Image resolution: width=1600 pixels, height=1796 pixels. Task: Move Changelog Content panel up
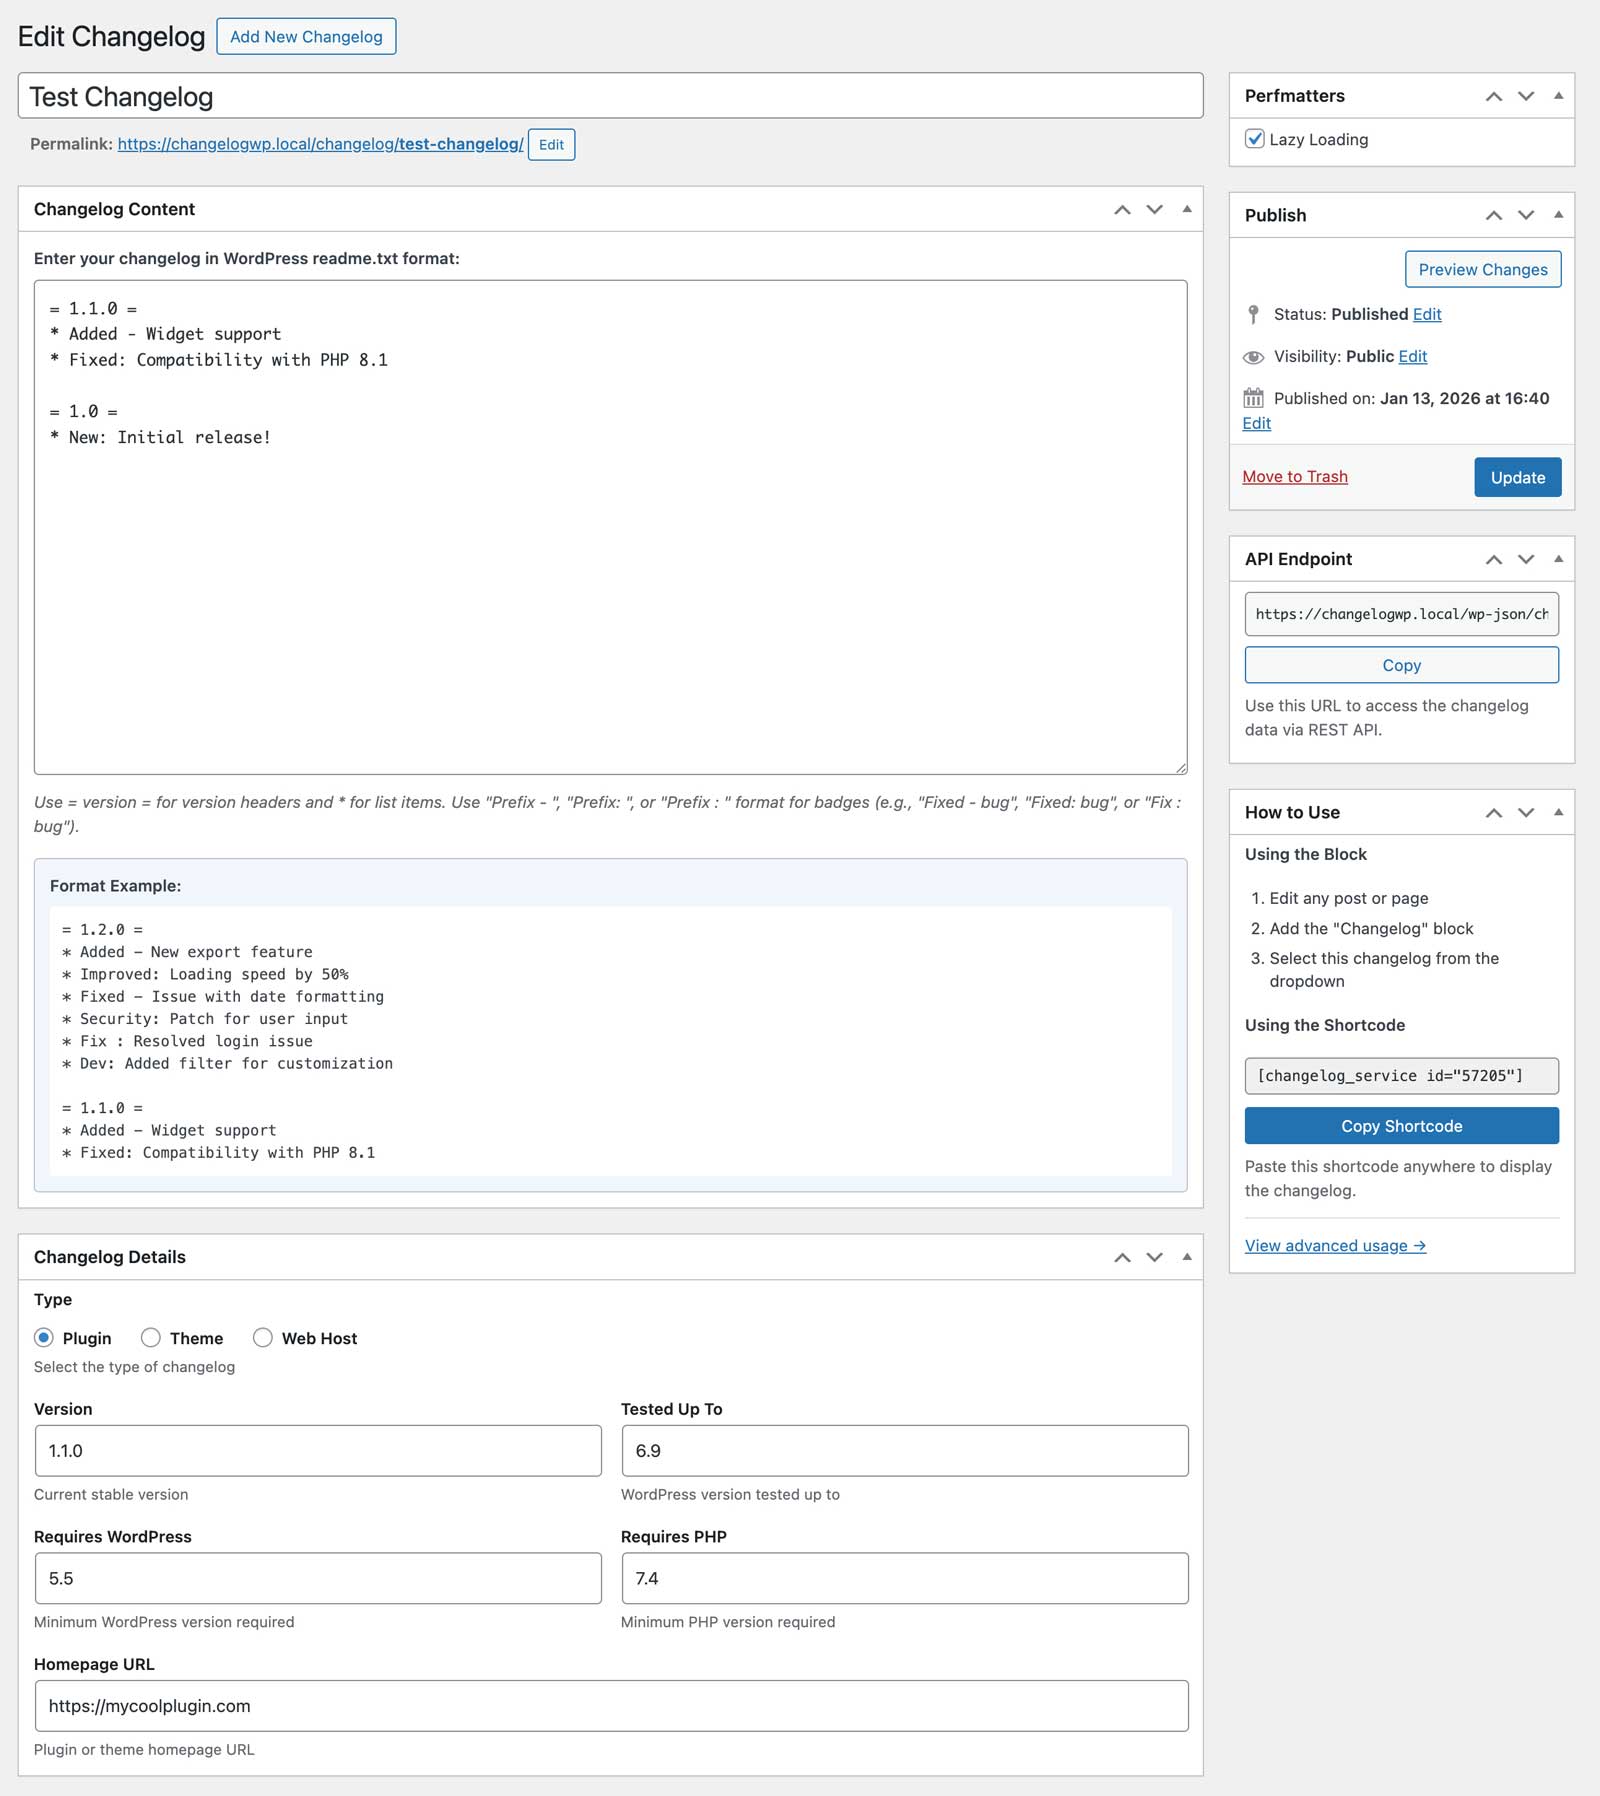click(1122, 210)
